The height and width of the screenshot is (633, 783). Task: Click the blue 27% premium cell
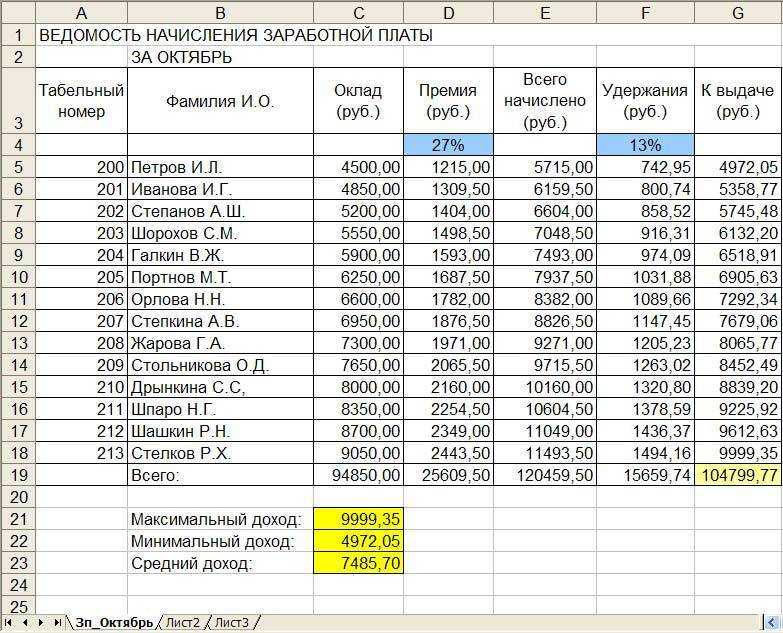(x=448, y=145)
